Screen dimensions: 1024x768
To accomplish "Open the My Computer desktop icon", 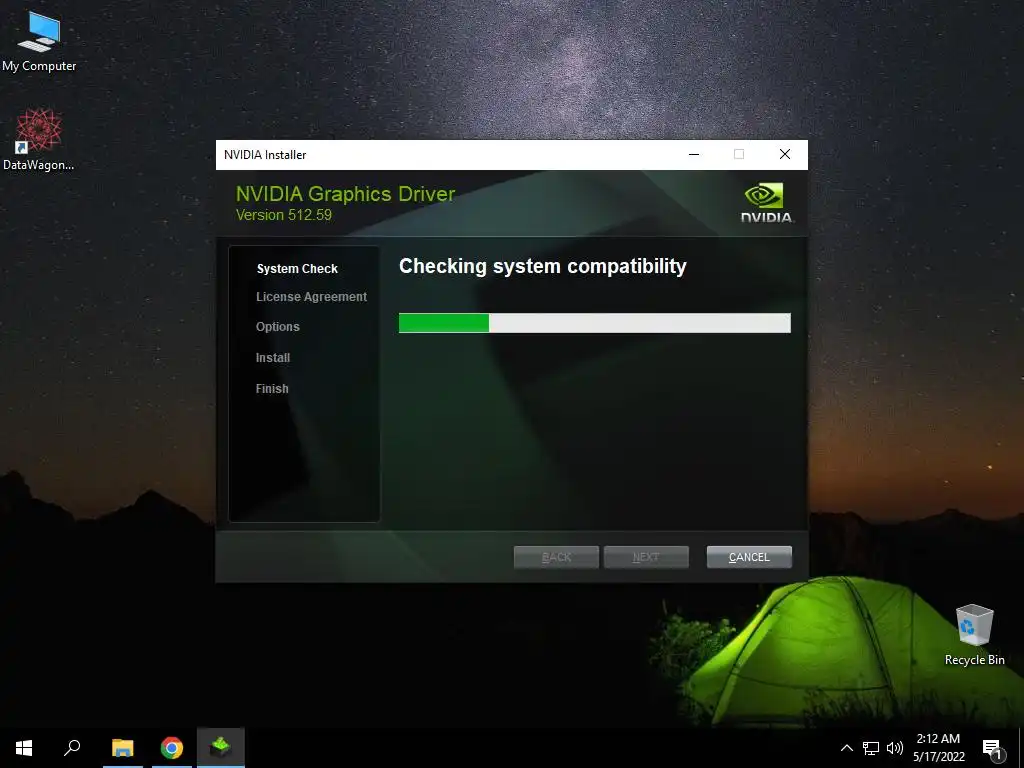I will (x=39, y=41).
